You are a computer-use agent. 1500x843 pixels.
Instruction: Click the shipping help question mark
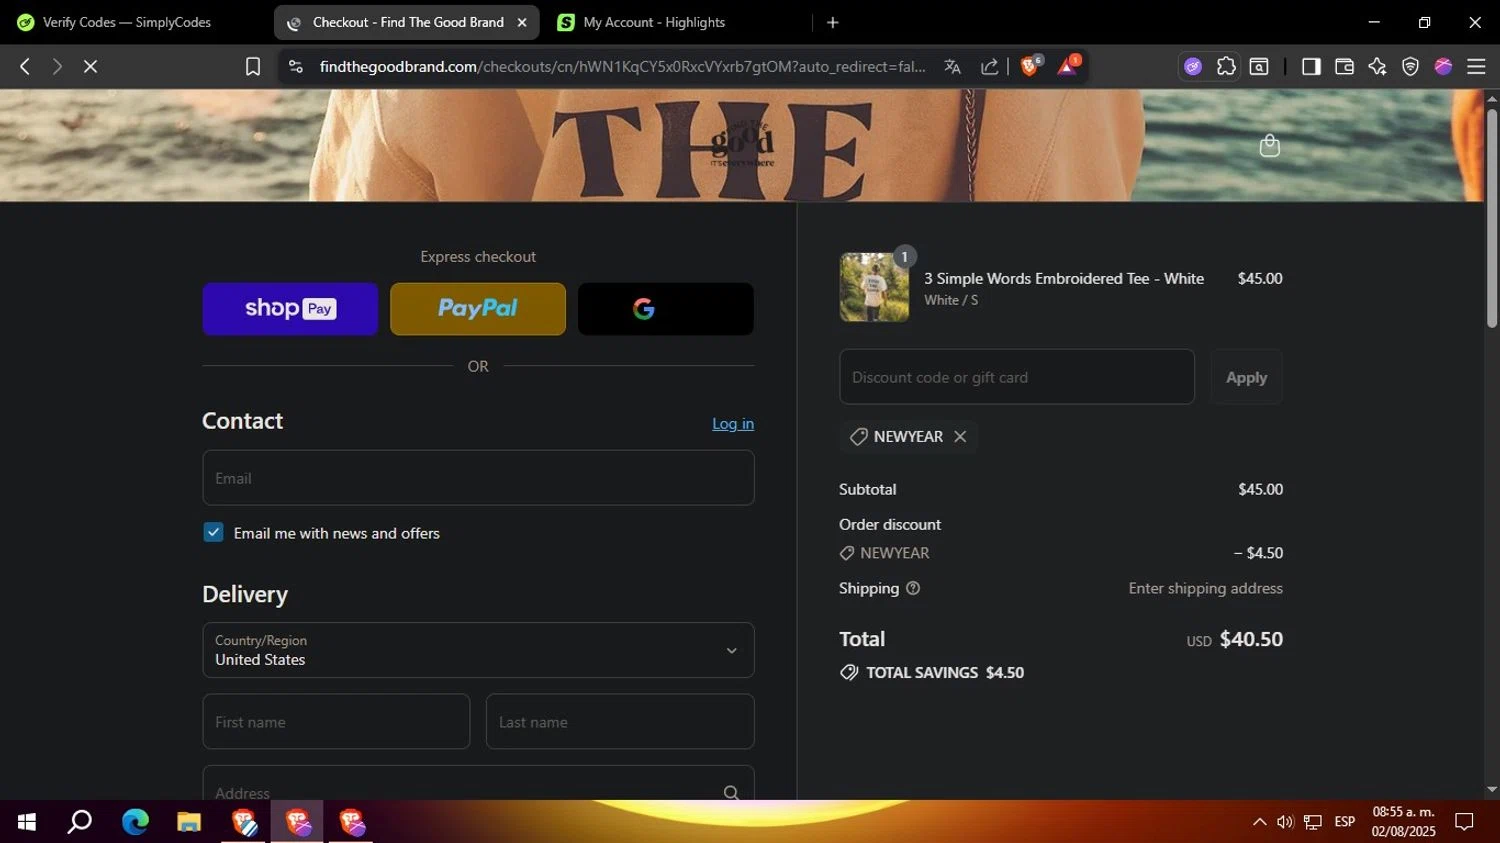coord(913,588)
